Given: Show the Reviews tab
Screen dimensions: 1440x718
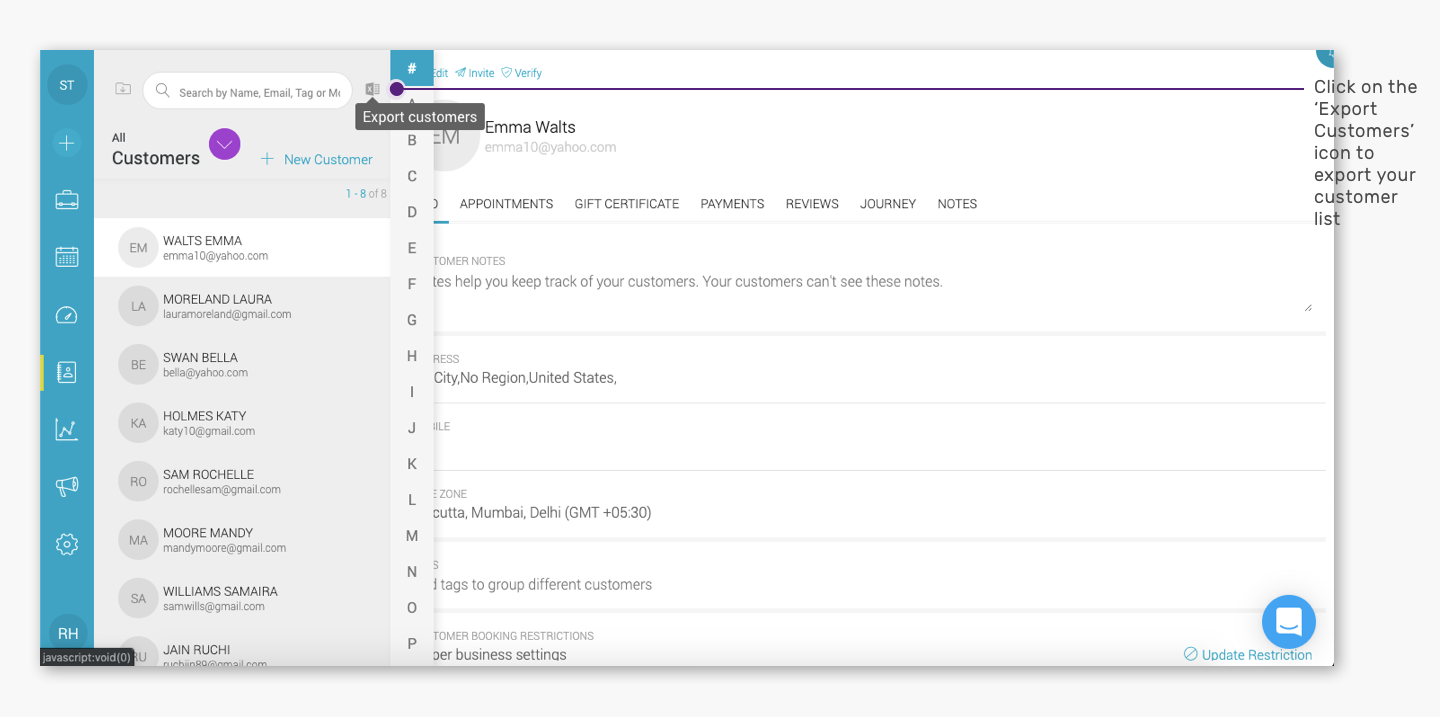Looking at the screenshot, I should coord(812,204).
